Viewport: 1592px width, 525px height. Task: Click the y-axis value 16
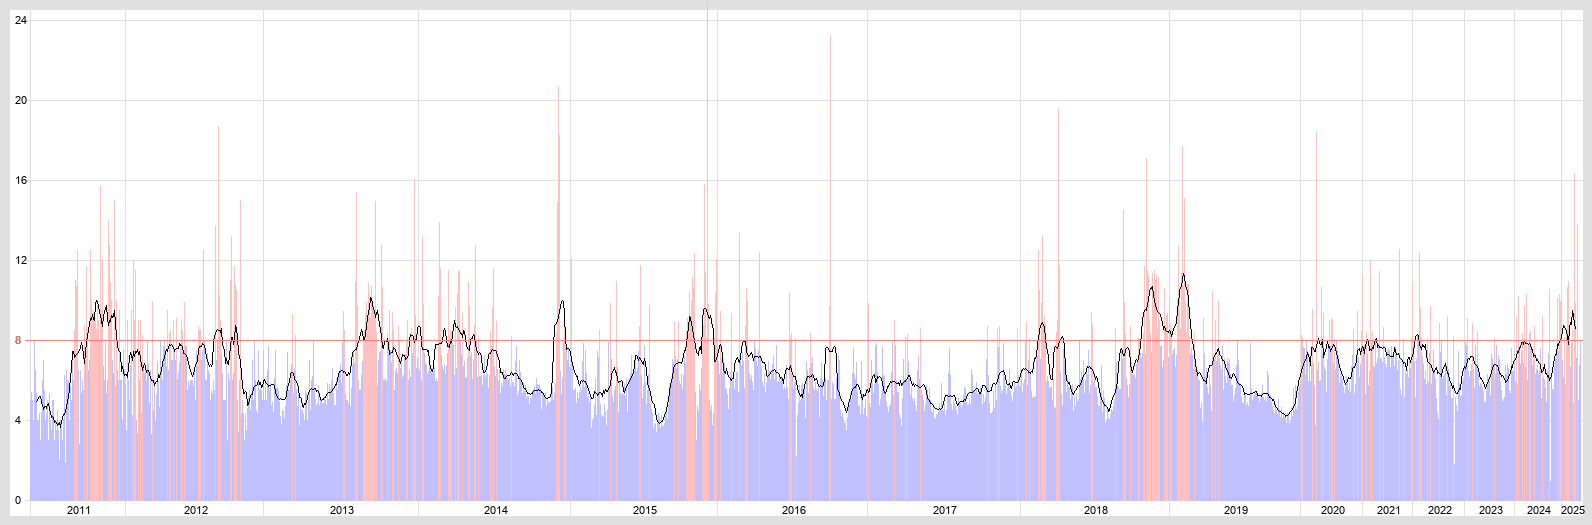tap(21, 180)
